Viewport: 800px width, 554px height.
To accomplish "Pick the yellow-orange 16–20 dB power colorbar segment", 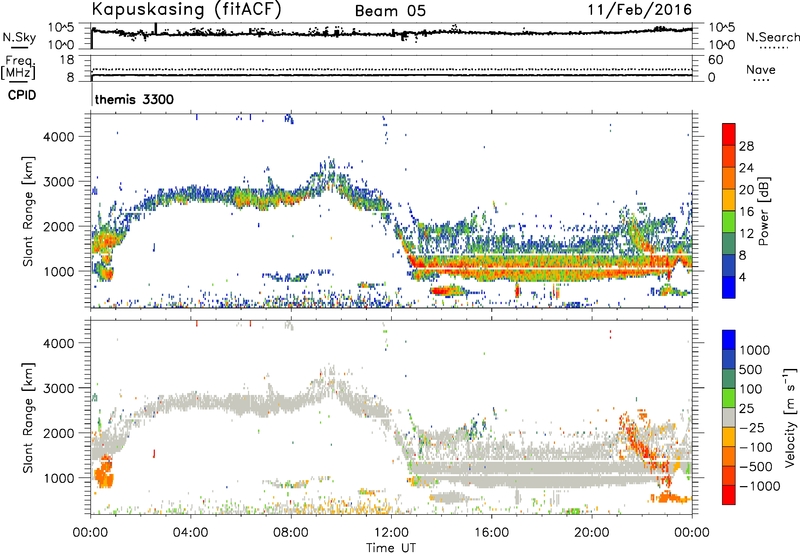I will [729, 200].
